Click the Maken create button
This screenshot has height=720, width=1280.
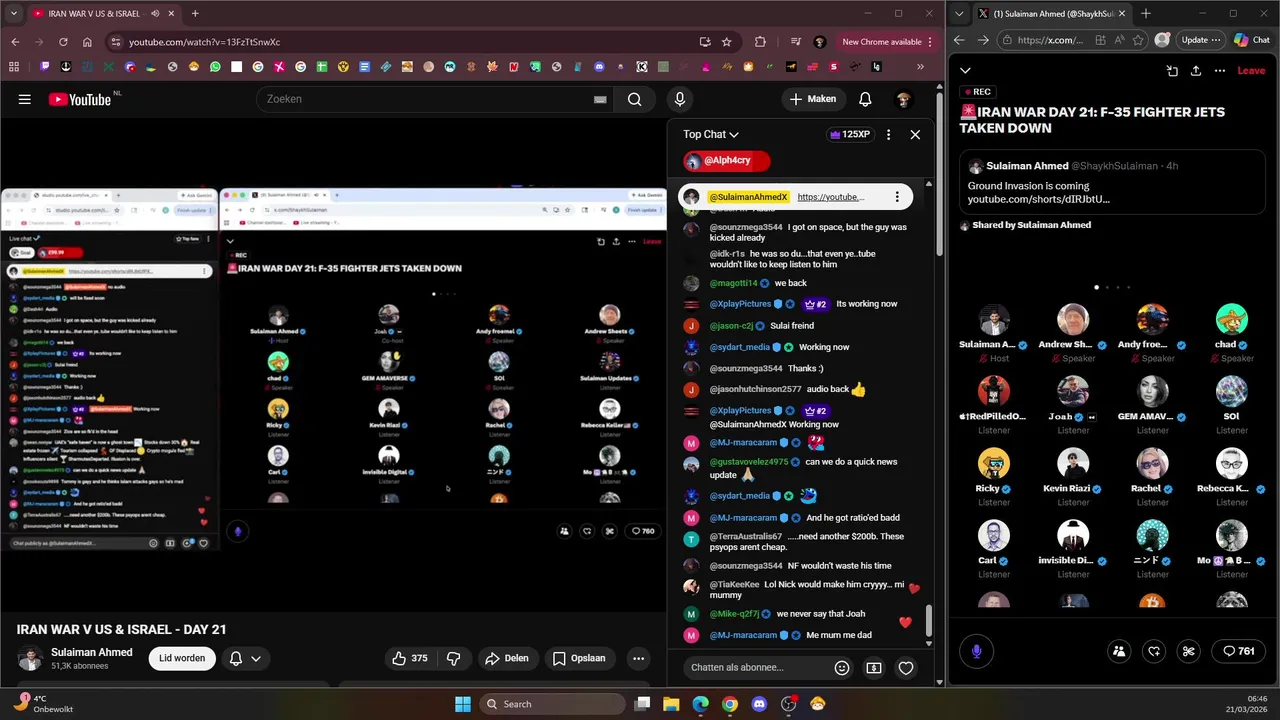click(x=812, y=99)
